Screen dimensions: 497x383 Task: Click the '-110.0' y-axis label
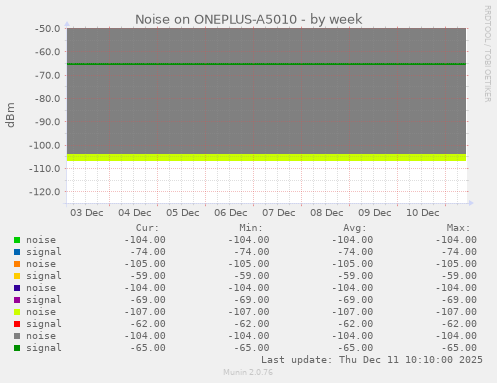coord(45,169)
